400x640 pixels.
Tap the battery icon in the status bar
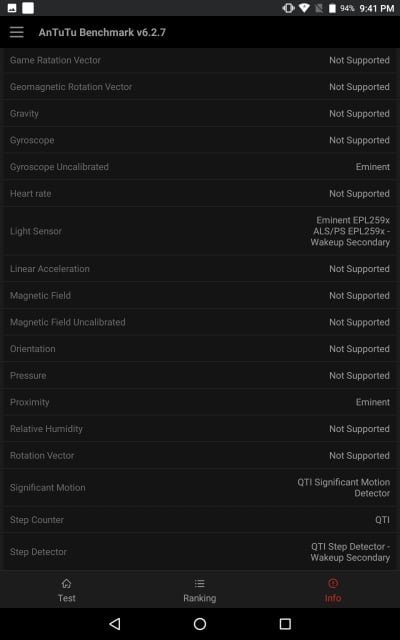pyautogui.click(x=332, y=8)
